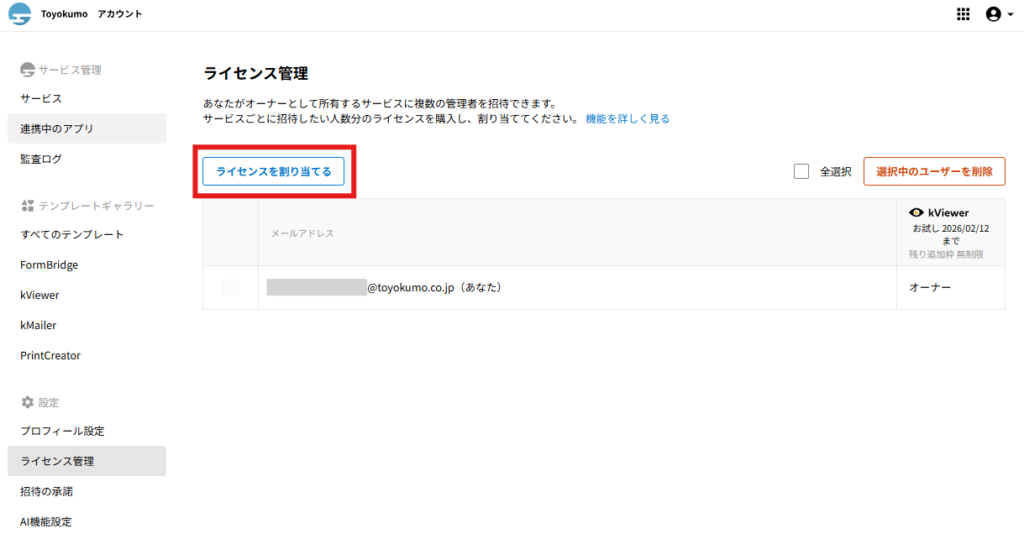Go to 監査ログ in the sidebar

(41, 159)
